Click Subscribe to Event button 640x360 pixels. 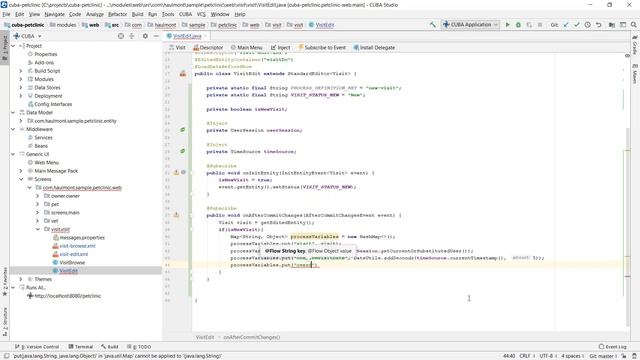click(x=322, y=48)
